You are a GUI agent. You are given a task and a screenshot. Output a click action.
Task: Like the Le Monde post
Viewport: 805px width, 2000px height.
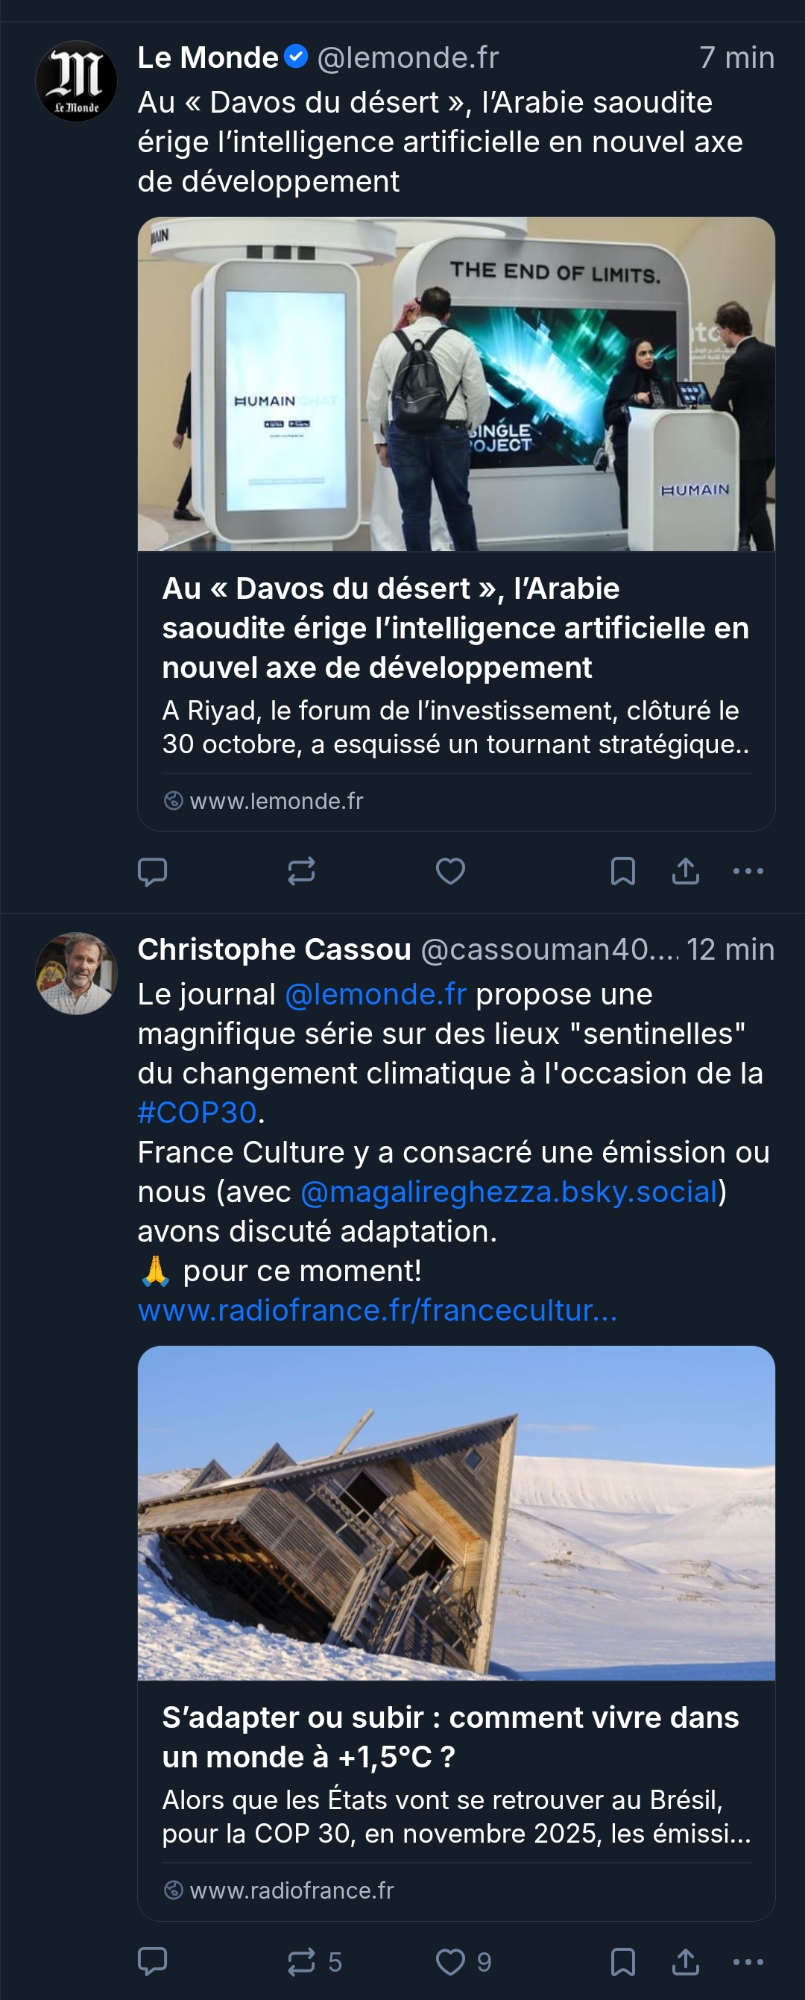[450, 872]
